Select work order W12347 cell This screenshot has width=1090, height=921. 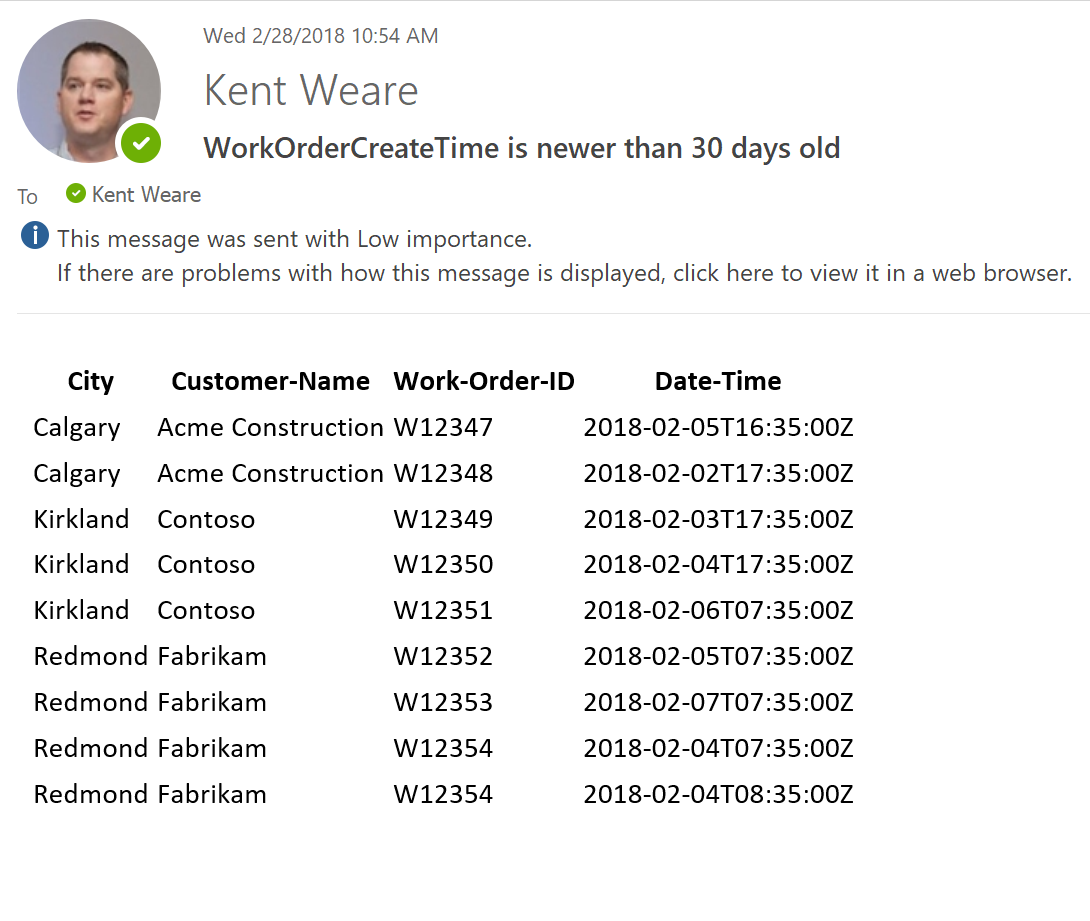pyautogui.click(x=443, y=428)
